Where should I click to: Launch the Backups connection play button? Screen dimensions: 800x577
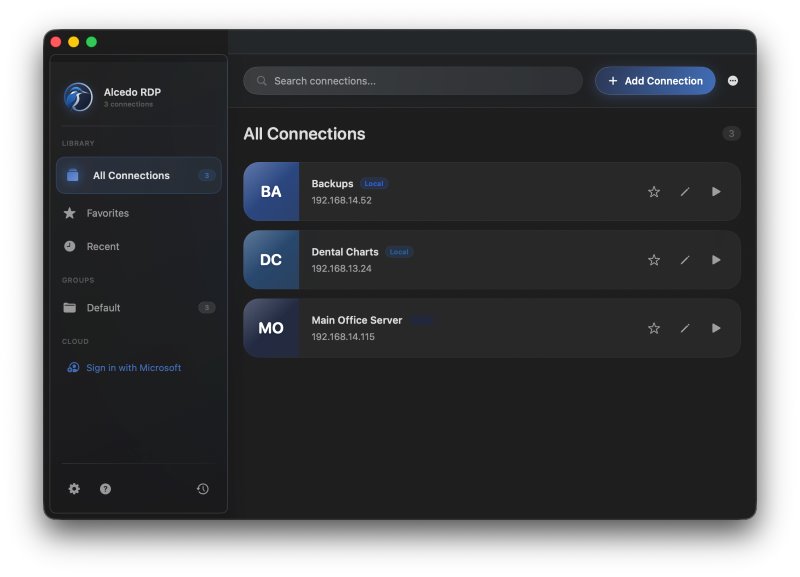pos(716,192)
